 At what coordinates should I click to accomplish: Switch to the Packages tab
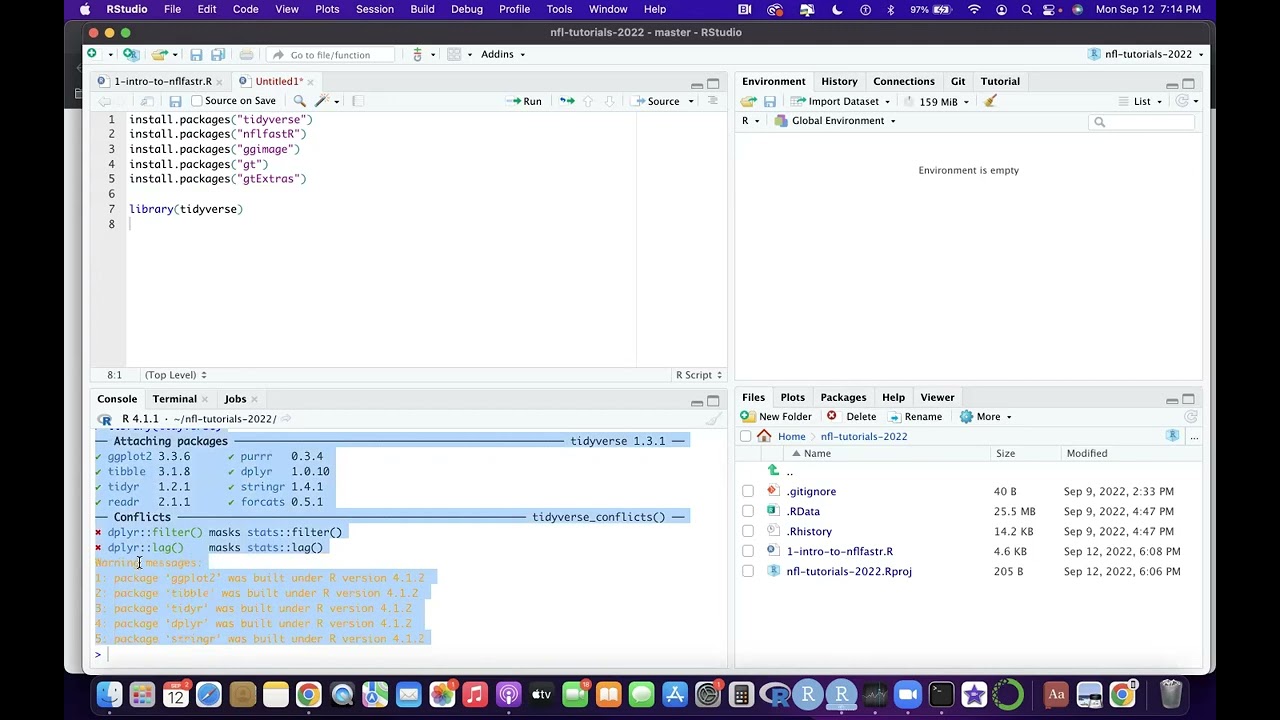843,397
